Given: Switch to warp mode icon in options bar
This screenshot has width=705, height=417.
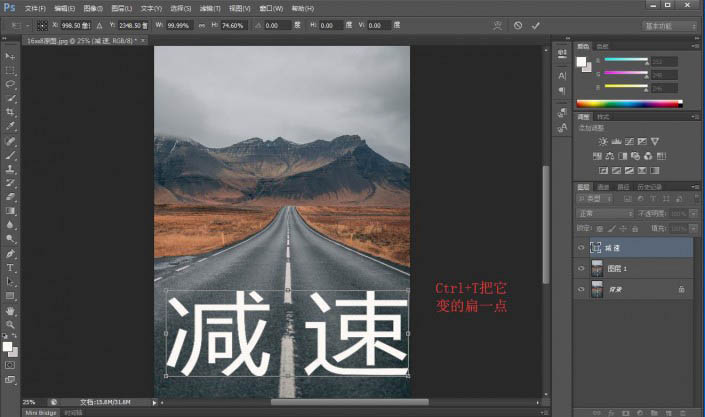Looking at the screenshot, I should click(497, 26).
